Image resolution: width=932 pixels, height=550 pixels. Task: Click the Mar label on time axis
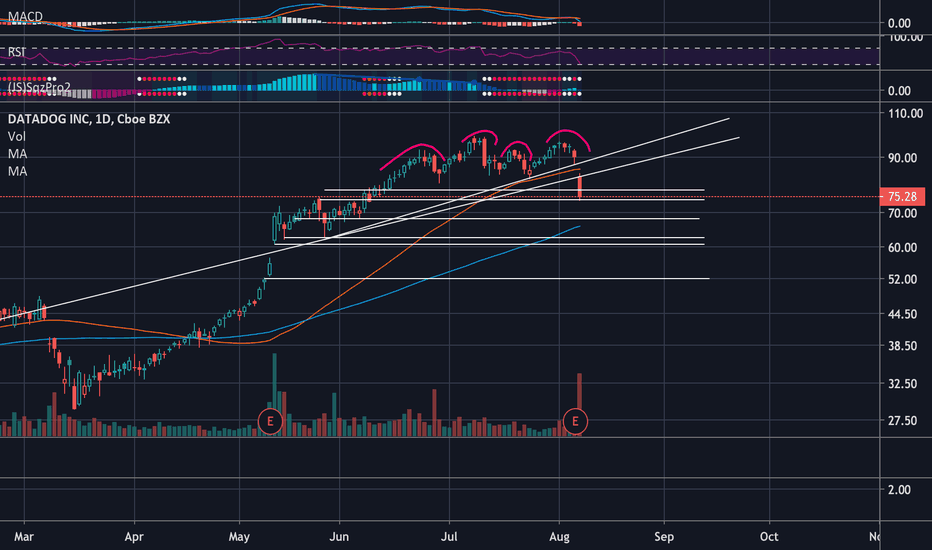click(24, 537)
